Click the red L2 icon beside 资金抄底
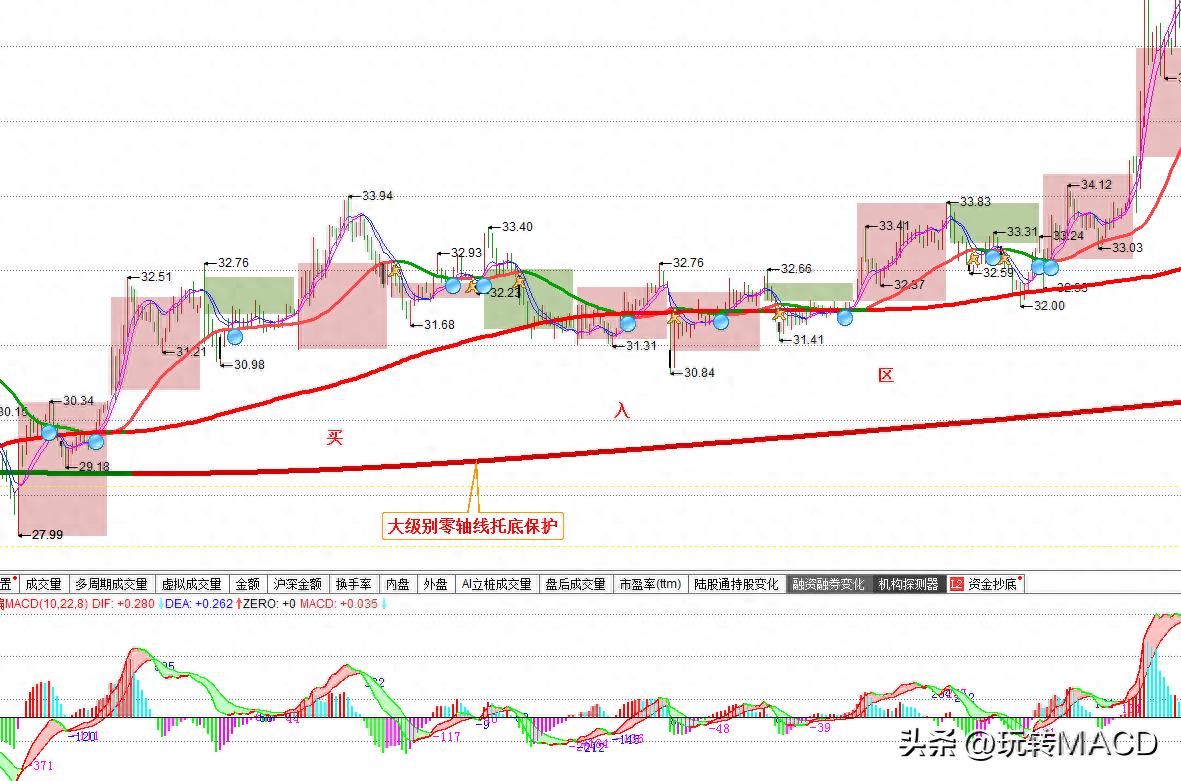Screen dimensions: 1181x781 pyautogui.click(x=956, y=584)
